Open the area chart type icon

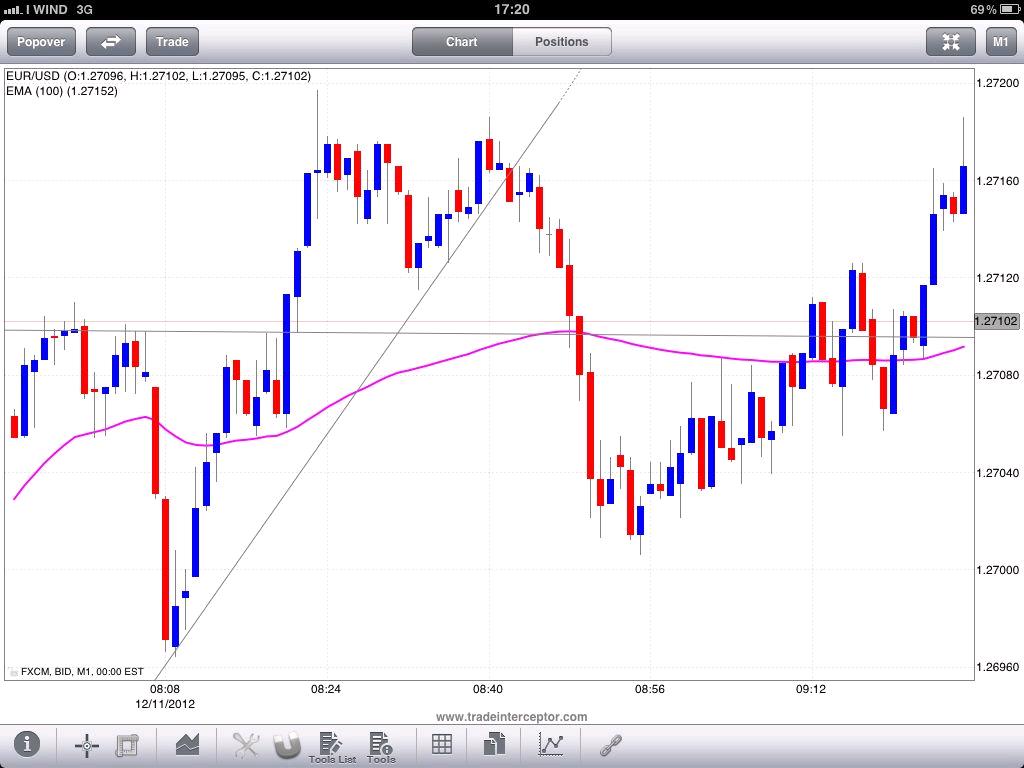point(187,744)
